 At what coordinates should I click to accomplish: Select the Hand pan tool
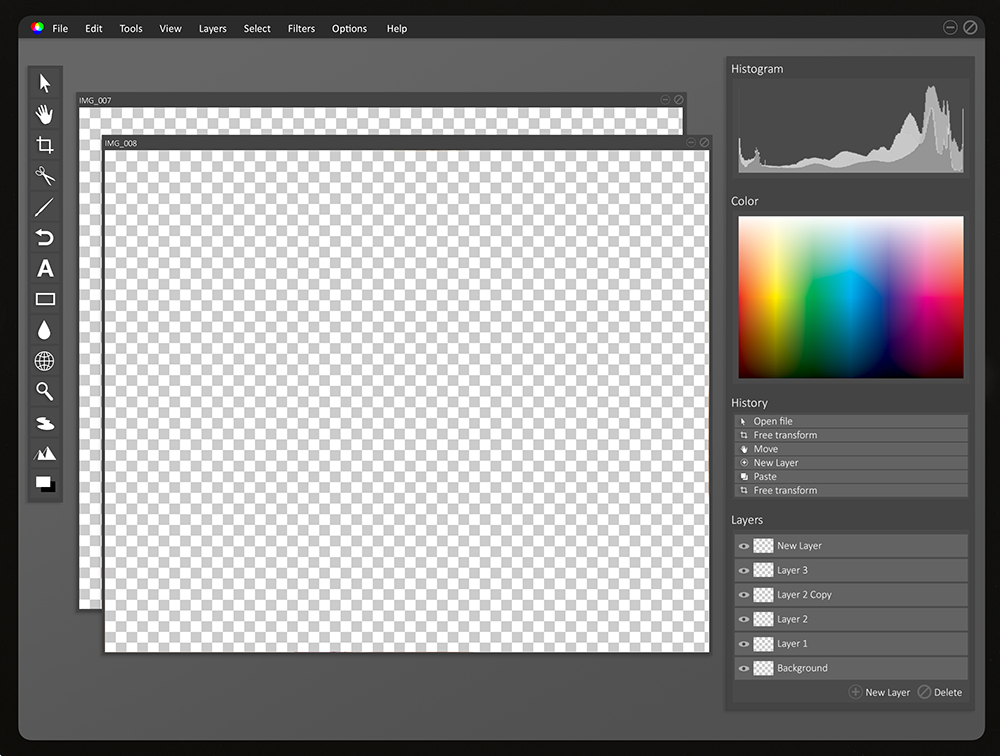coord(45,114)
